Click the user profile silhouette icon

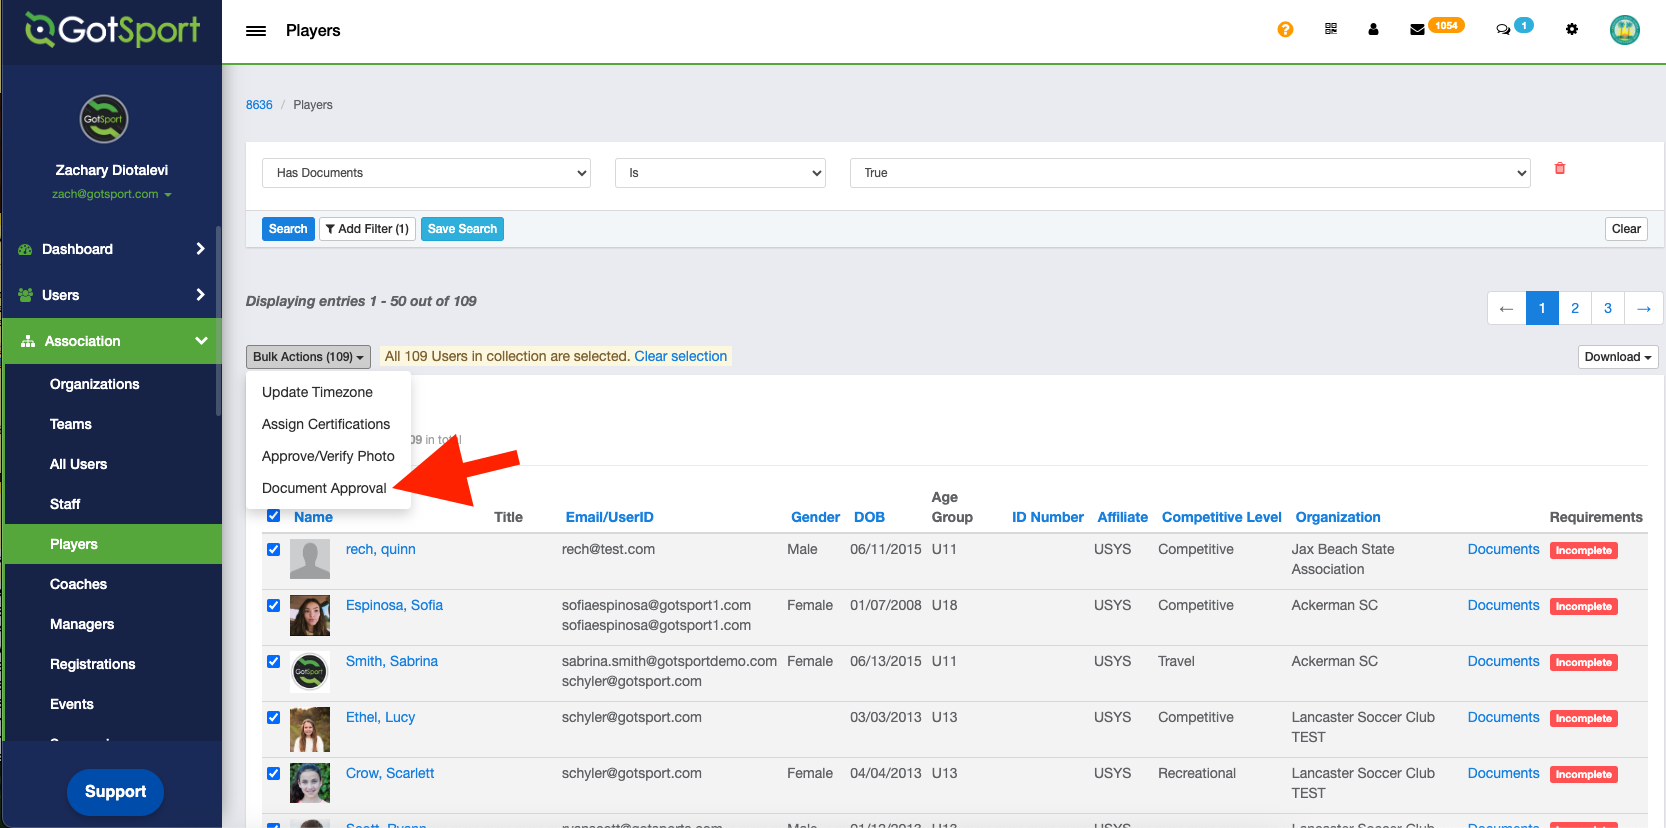point(1373,30)
